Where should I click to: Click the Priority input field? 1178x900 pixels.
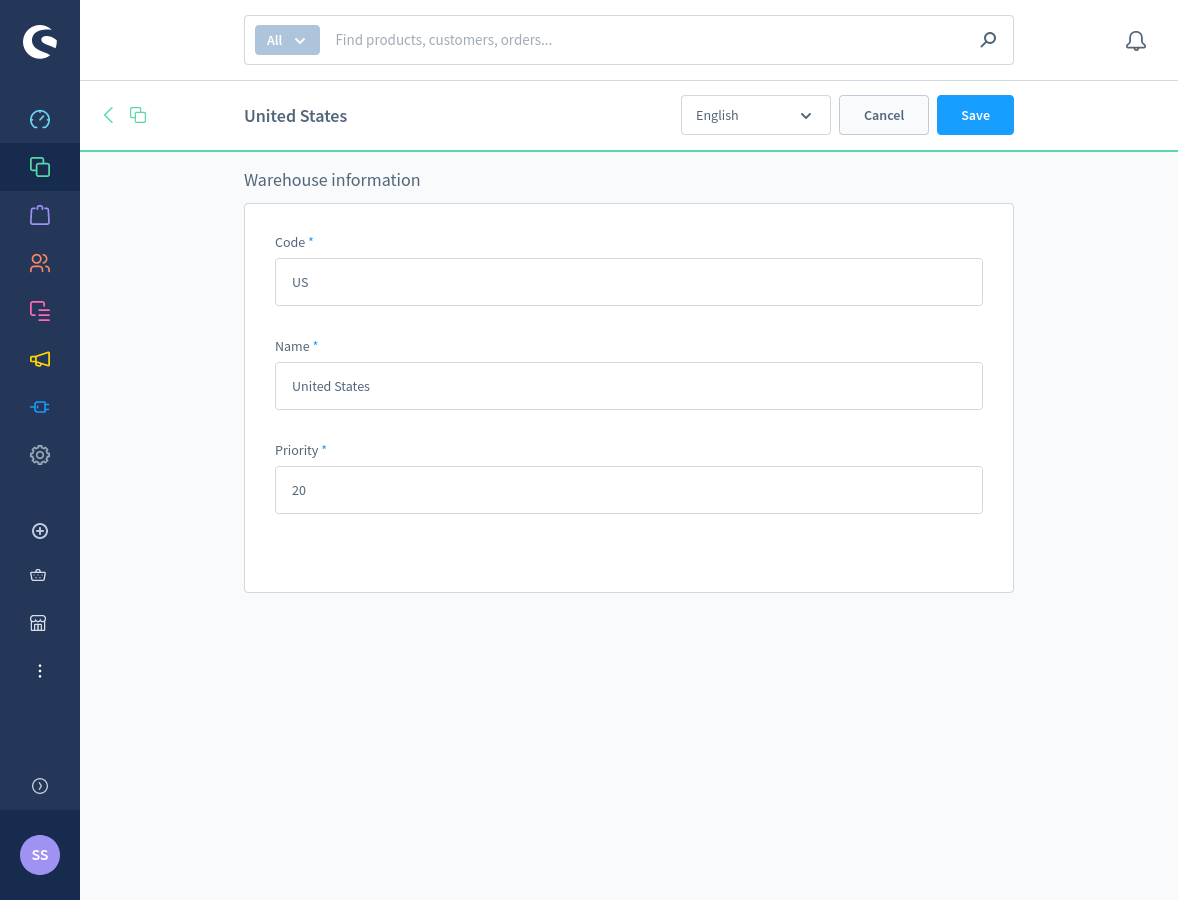click(x=629, y=491)
